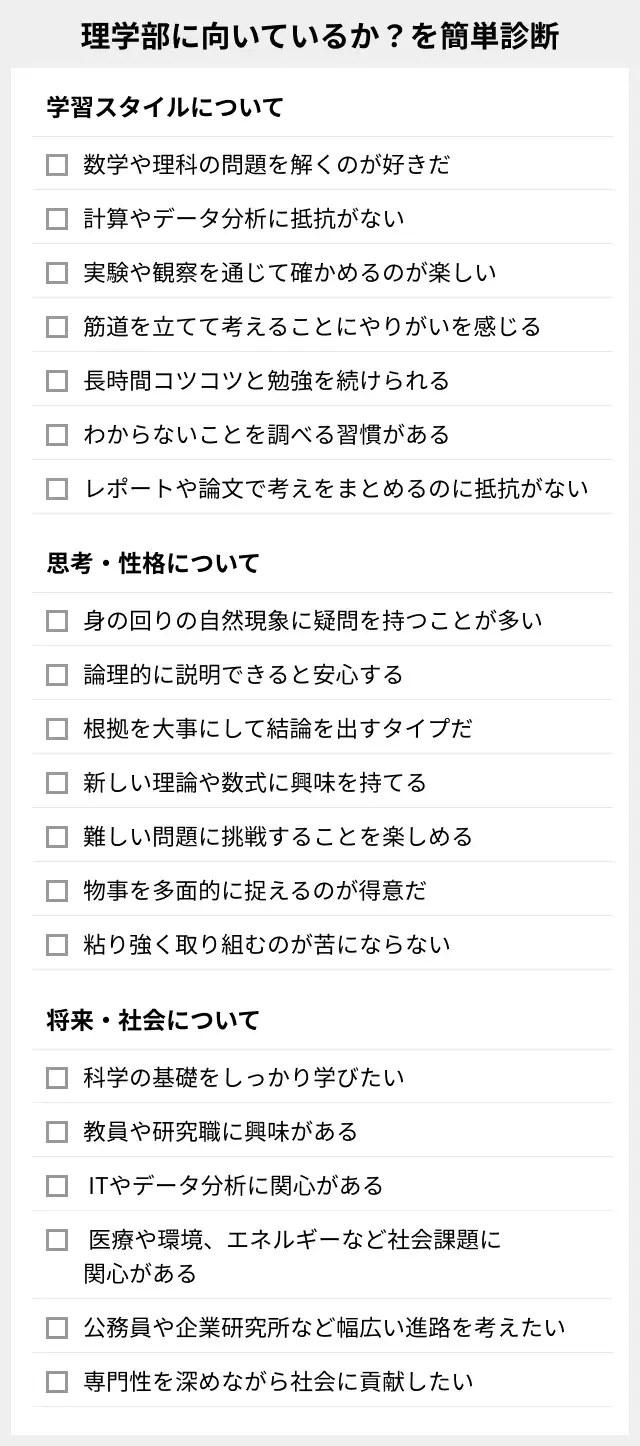Enable the 新しい理論や数式に興味を持てる checkbox
Screen dimensions: 640x1446
57,783
